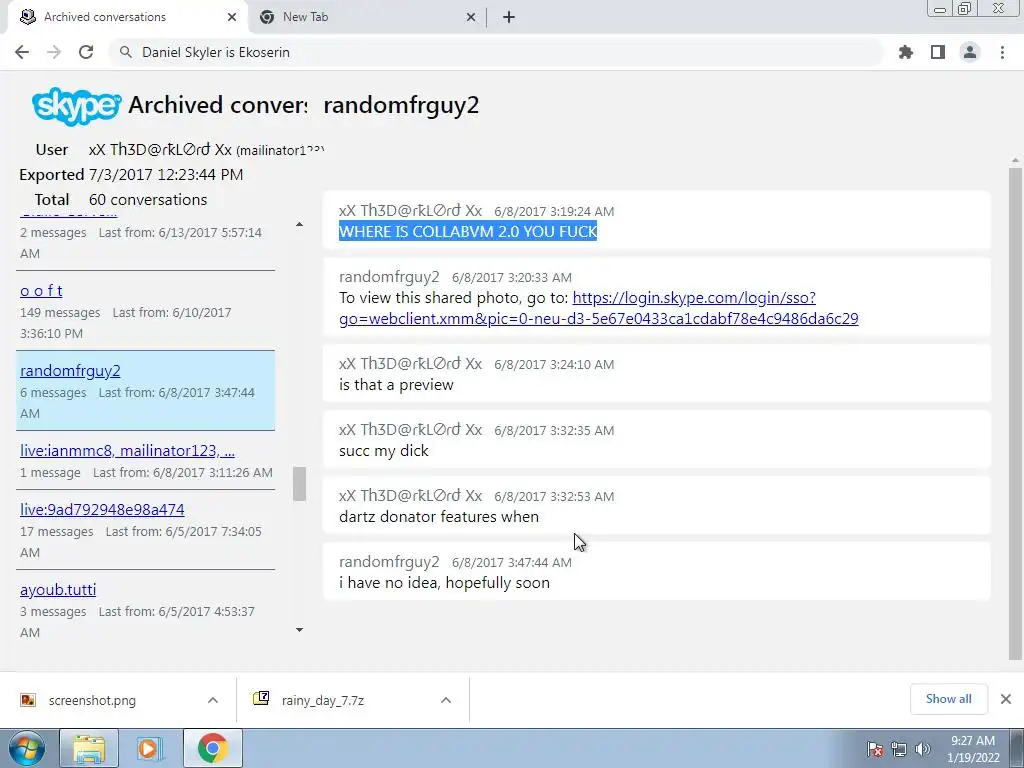The width and height of the screenshot is (1024, 768).
Task: Click conversation list scroll down arrow
Action: pos(299,630)
